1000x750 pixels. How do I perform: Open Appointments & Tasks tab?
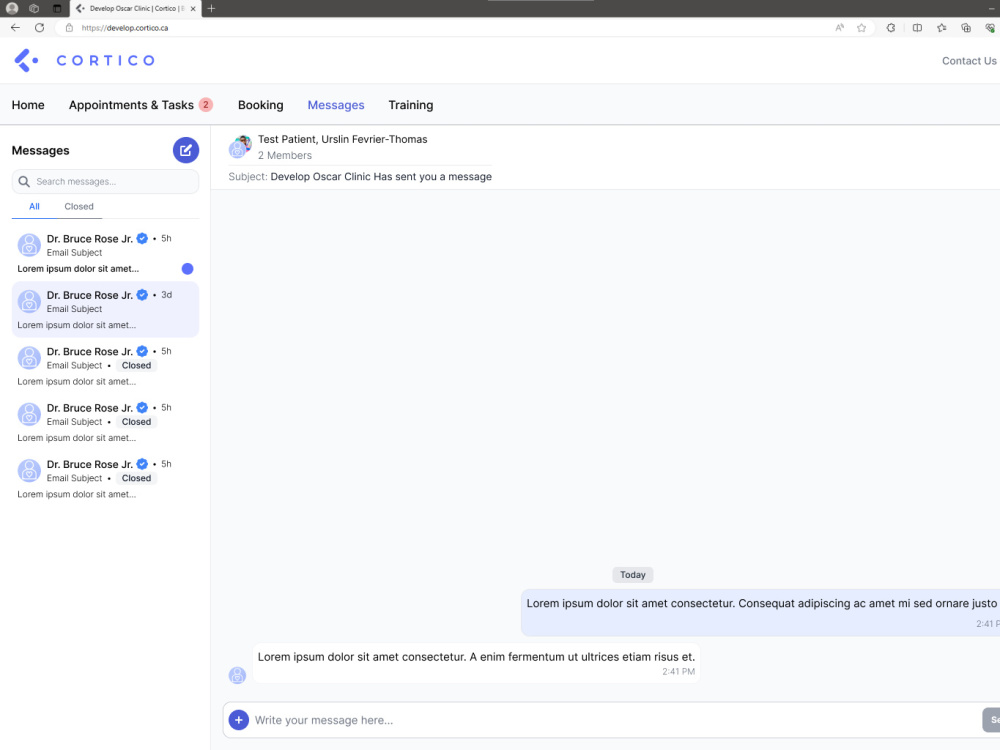pos(131,105)
